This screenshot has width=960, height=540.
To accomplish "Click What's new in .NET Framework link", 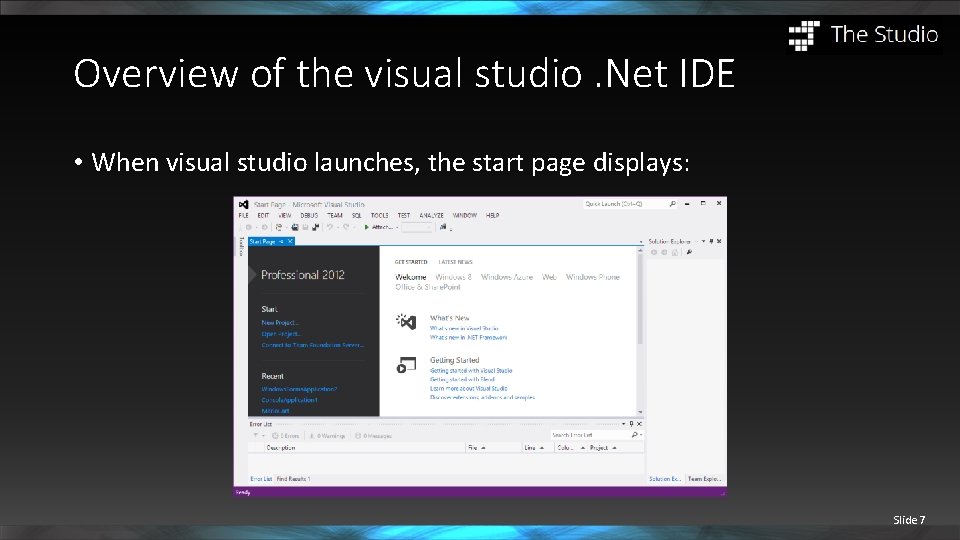I will click(x=468, y=337).
